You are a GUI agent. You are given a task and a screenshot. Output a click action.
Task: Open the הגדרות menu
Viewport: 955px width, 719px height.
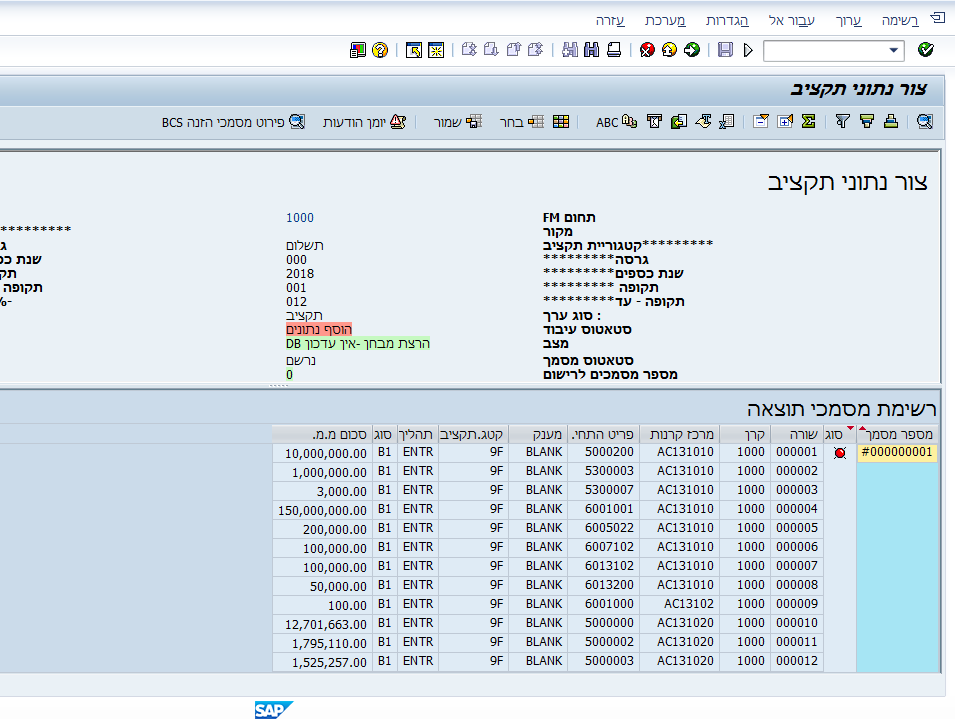(x=727, y=21)
